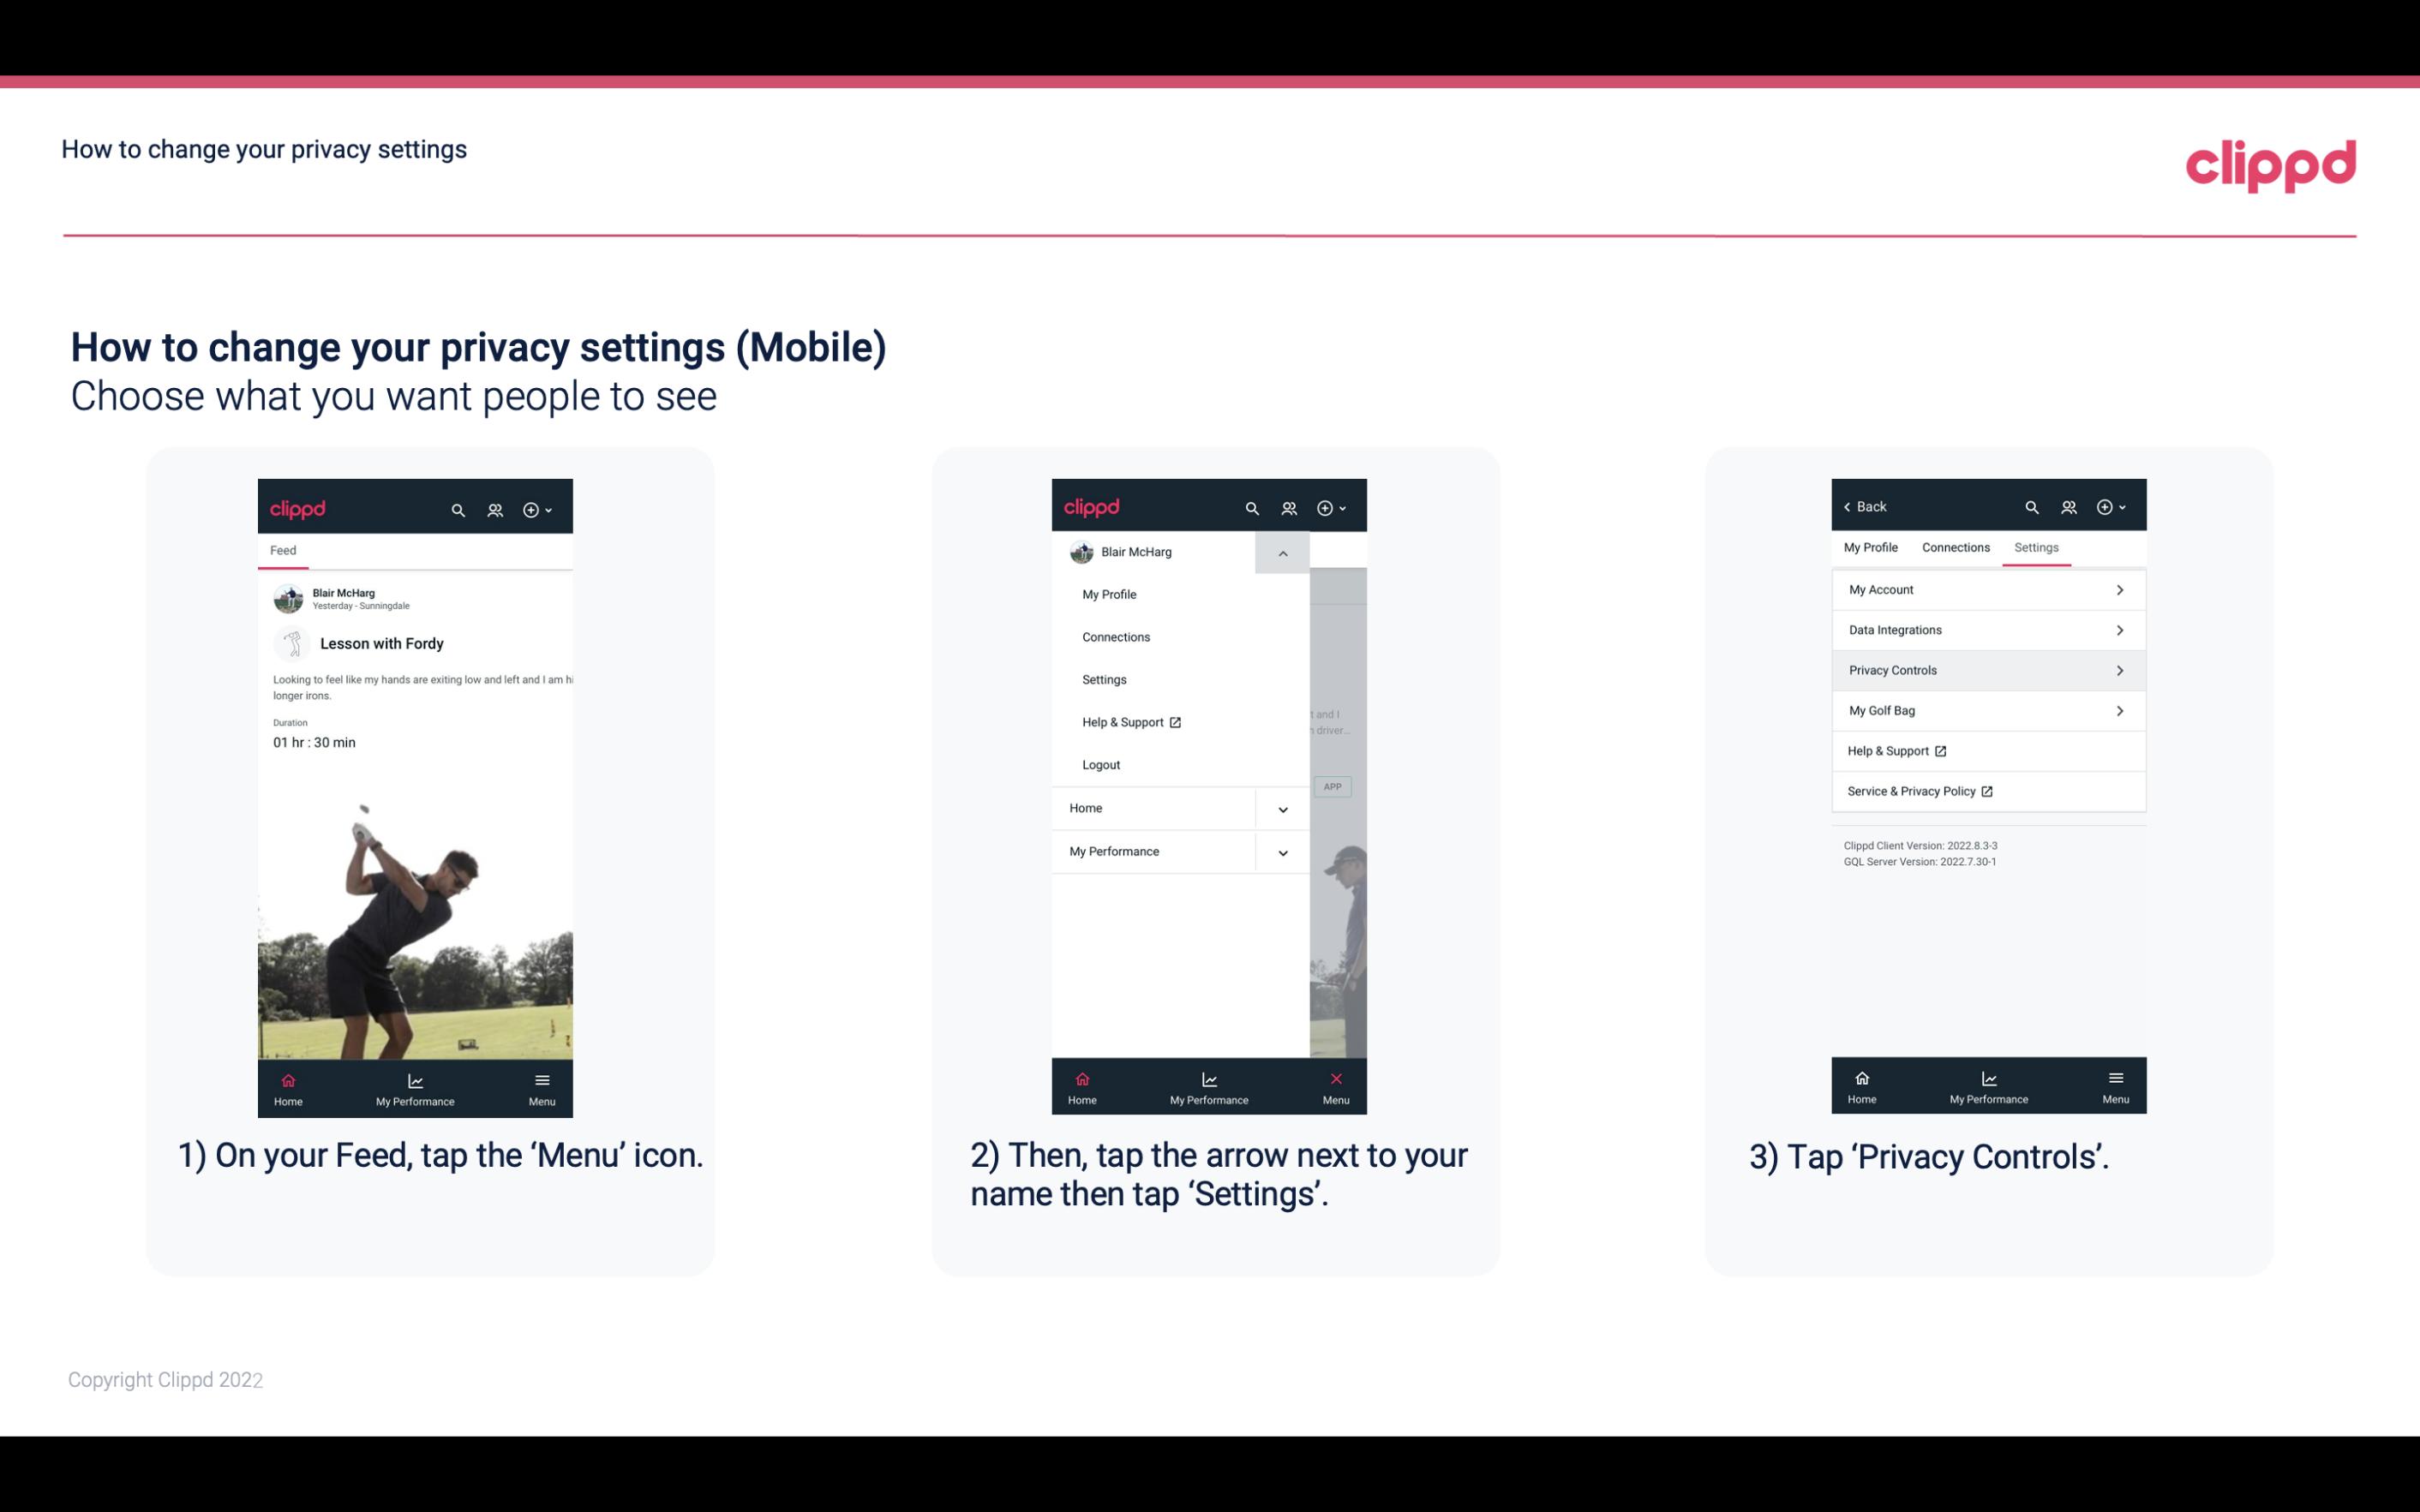Tap the clippd logo in header
The width and height of the screenshot is (2420, 1512).
[2270, 162]
